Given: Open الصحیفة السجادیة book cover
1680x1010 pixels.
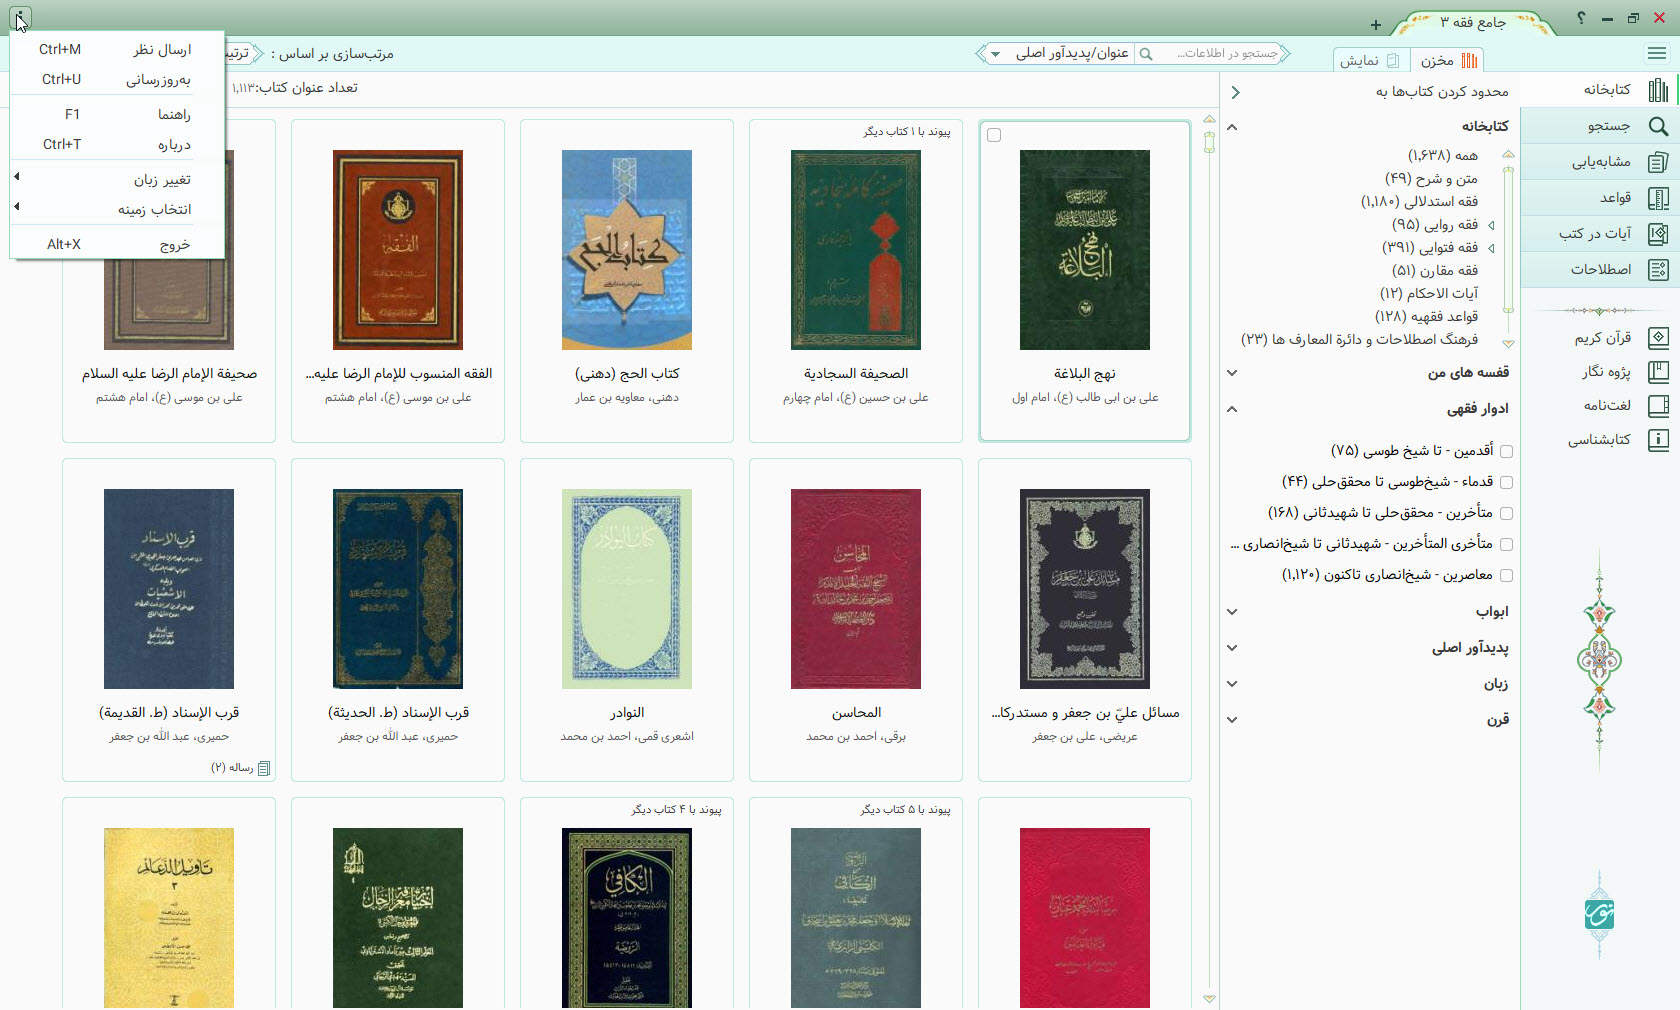Looking at the screenshot, I should (856, 250).
